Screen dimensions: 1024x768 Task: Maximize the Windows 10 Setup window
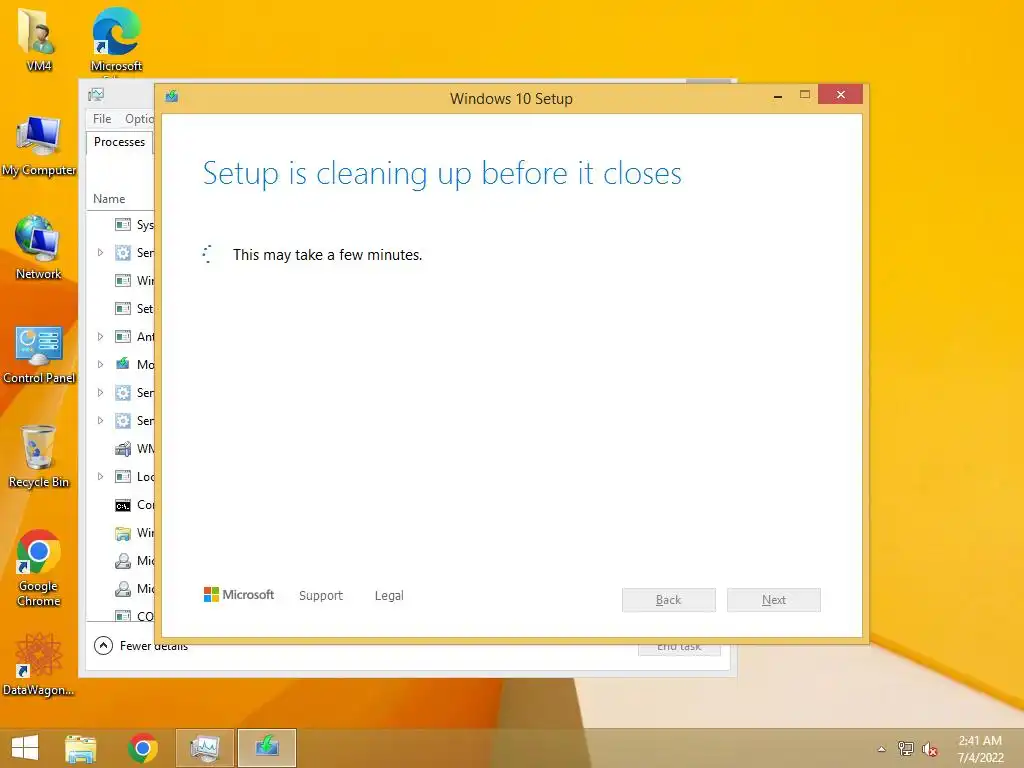pos(805,95)
